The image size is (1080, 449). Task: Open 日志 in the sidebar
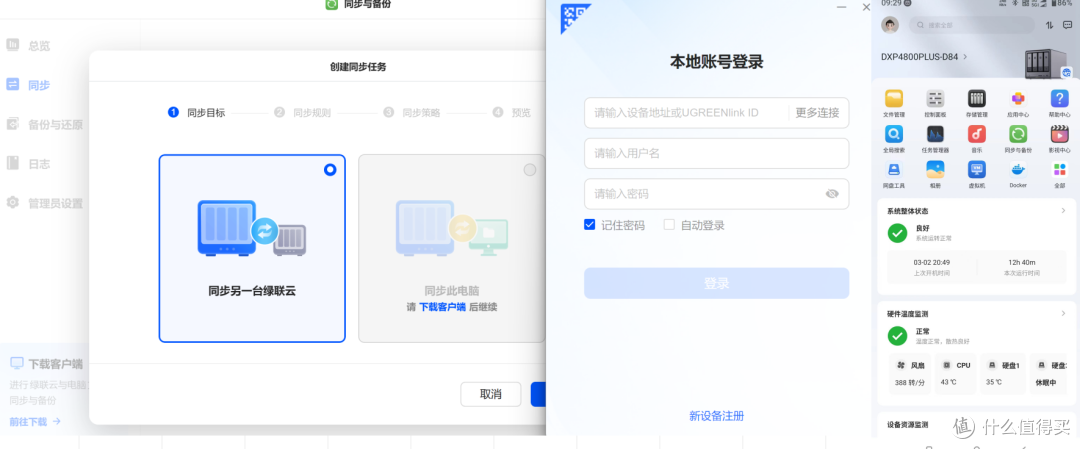(28, 164)
